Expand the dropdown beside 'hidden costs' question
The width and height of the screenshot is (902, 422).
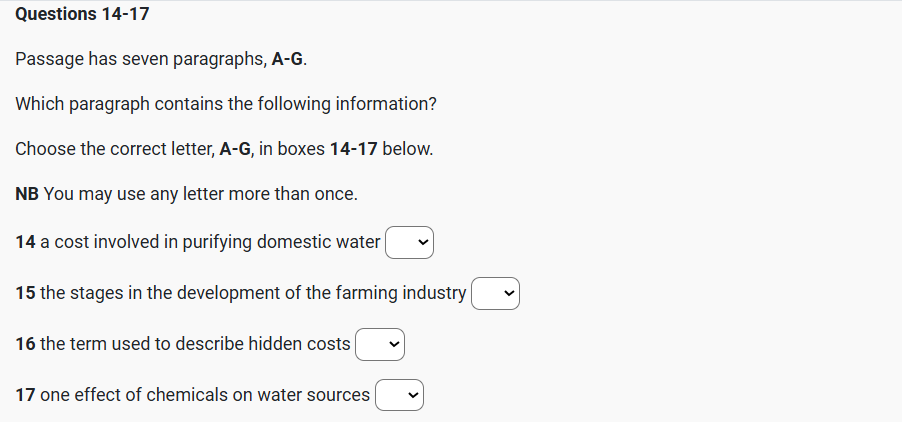(380, 344)
